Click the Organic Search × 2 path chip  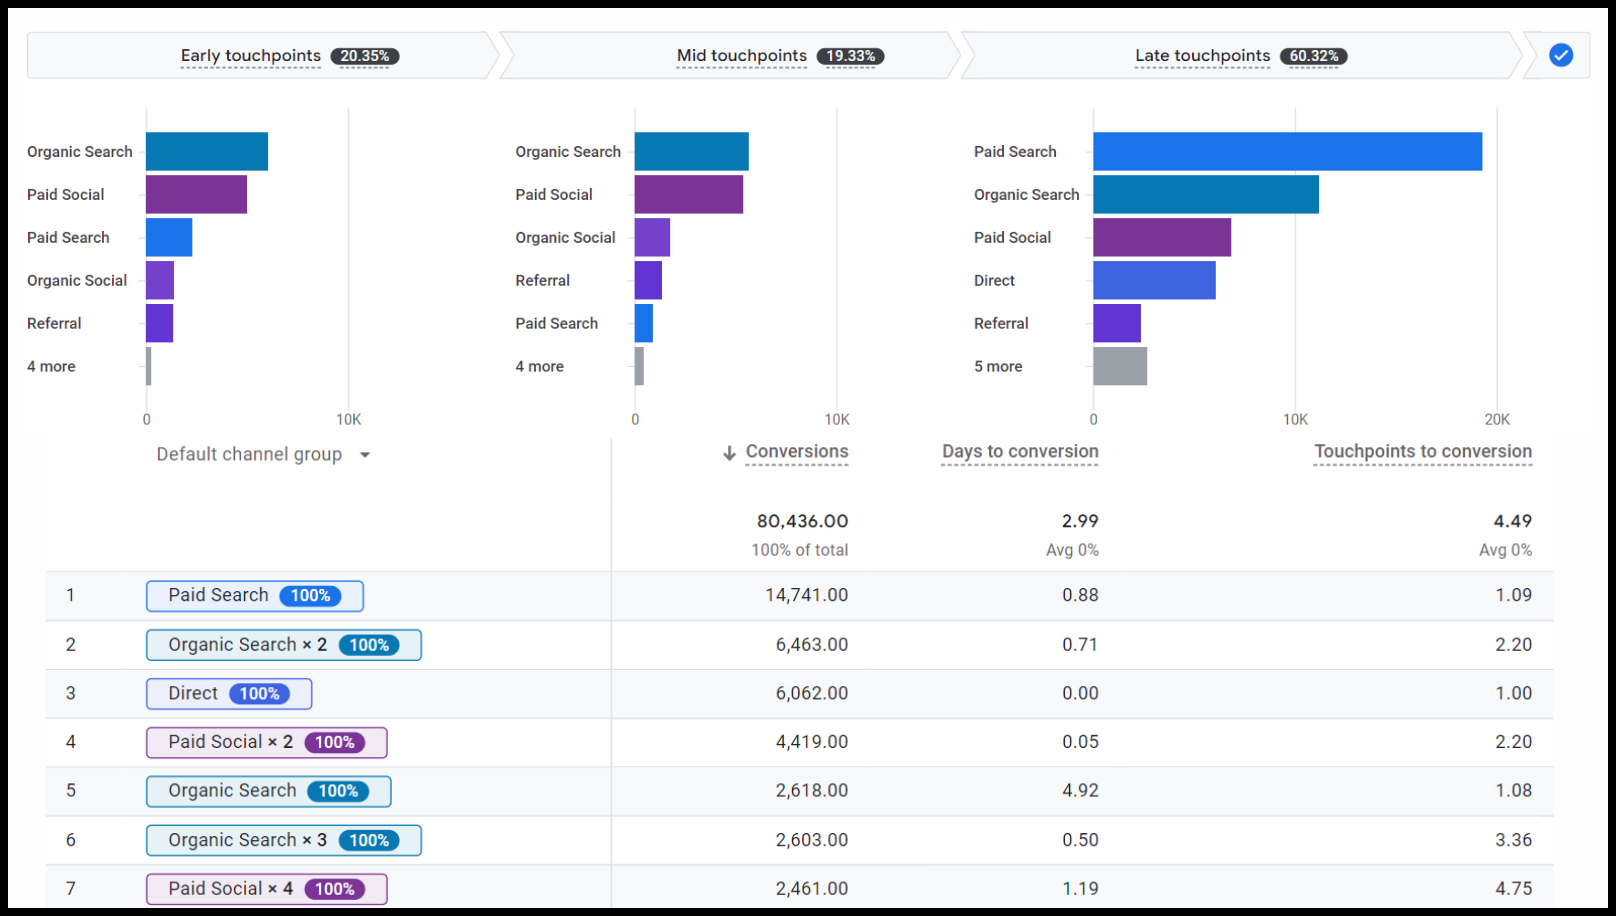(x=283, y=645)
